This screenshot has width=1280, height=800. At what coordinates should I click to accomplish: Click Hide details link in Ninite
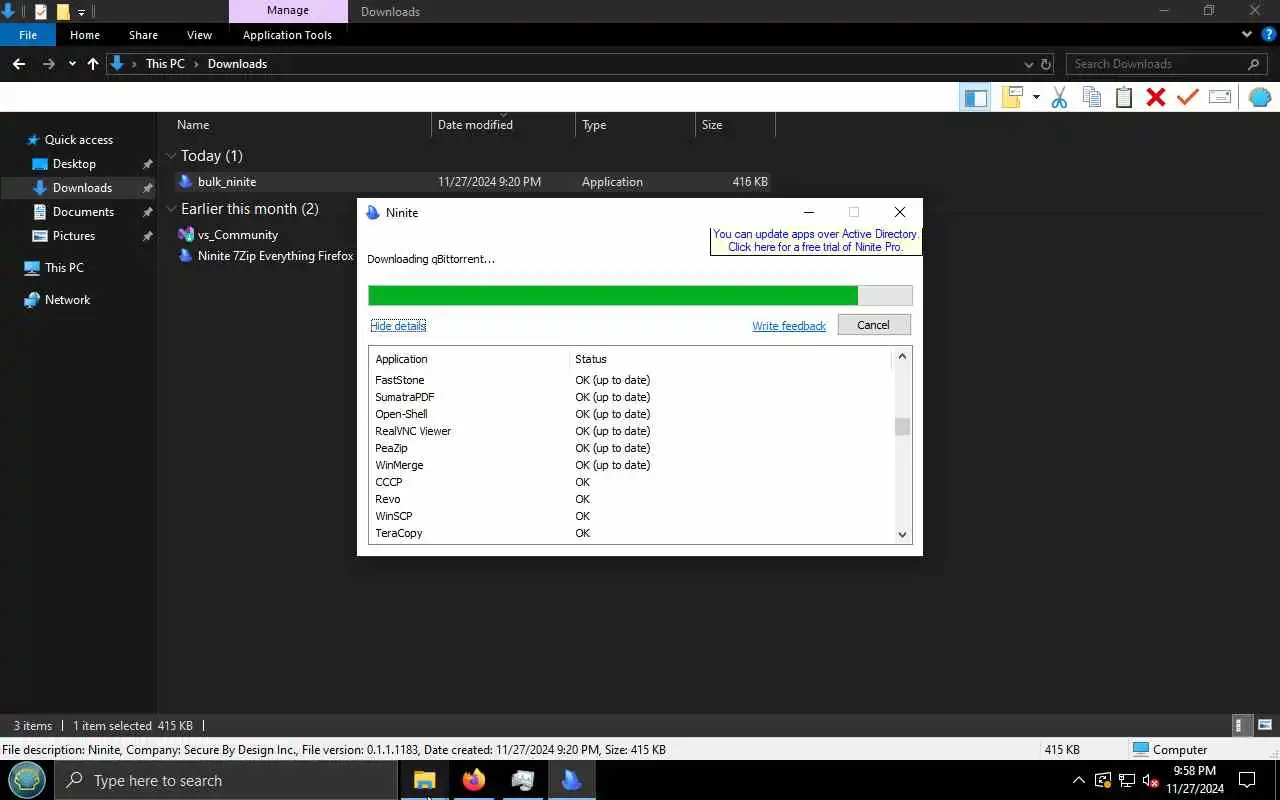point(398,326)
